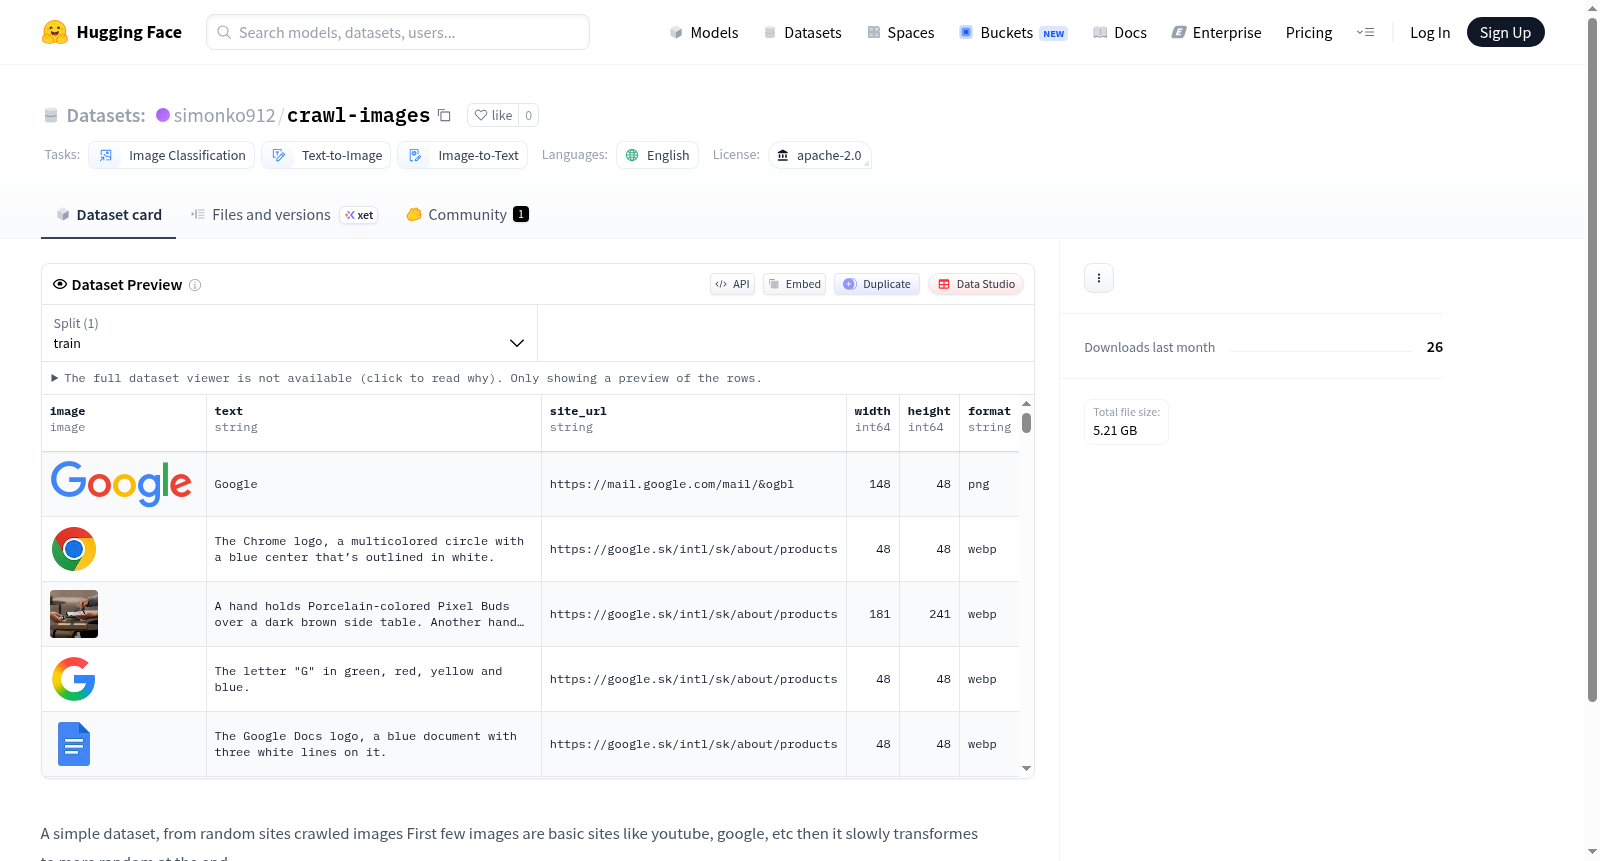Go to Datasets in top navigation

802,32
